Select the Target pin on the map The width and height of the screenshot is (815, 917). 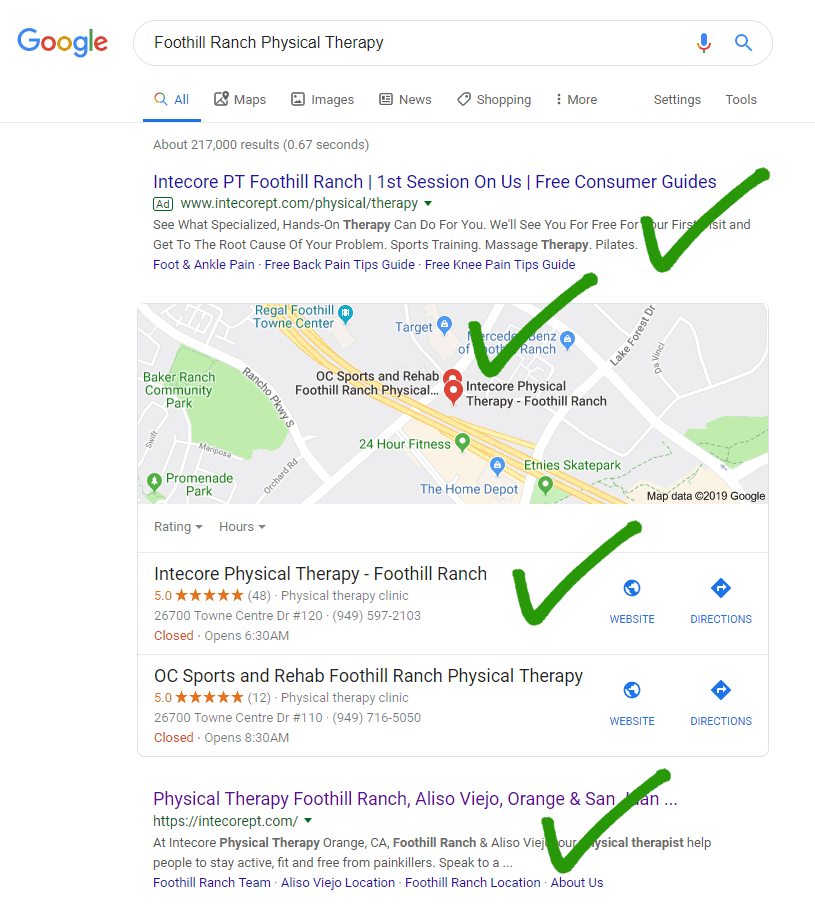point(445,325)
